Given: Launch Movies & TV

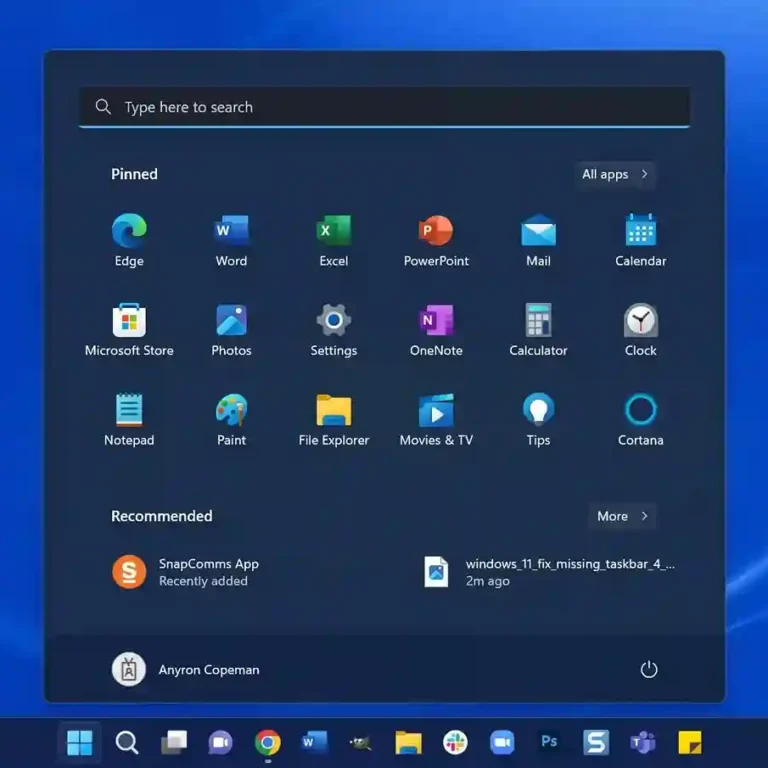Looking at the screenshot, I should 436,419.
